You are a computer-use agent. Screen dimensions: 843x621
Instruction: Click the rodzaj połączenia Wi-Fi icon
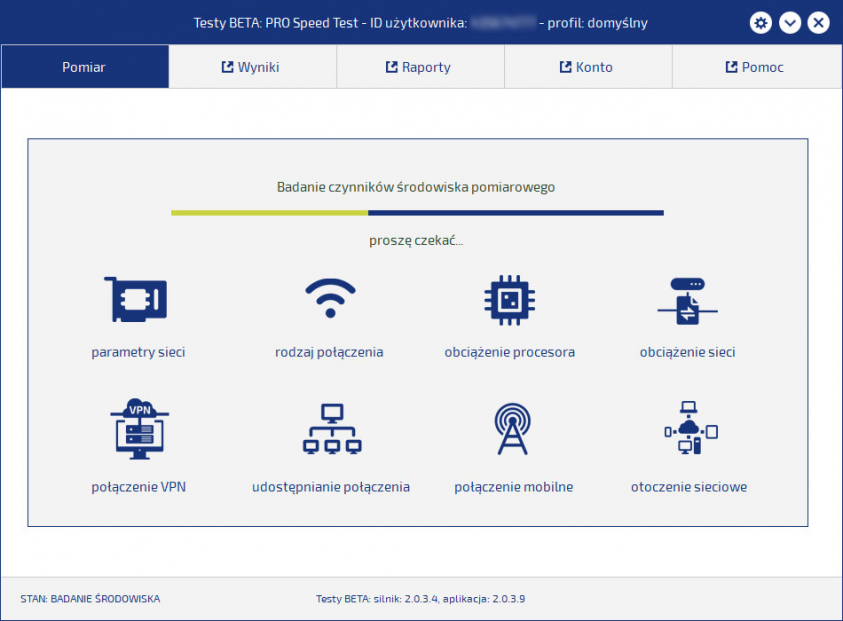click(330, 297)
